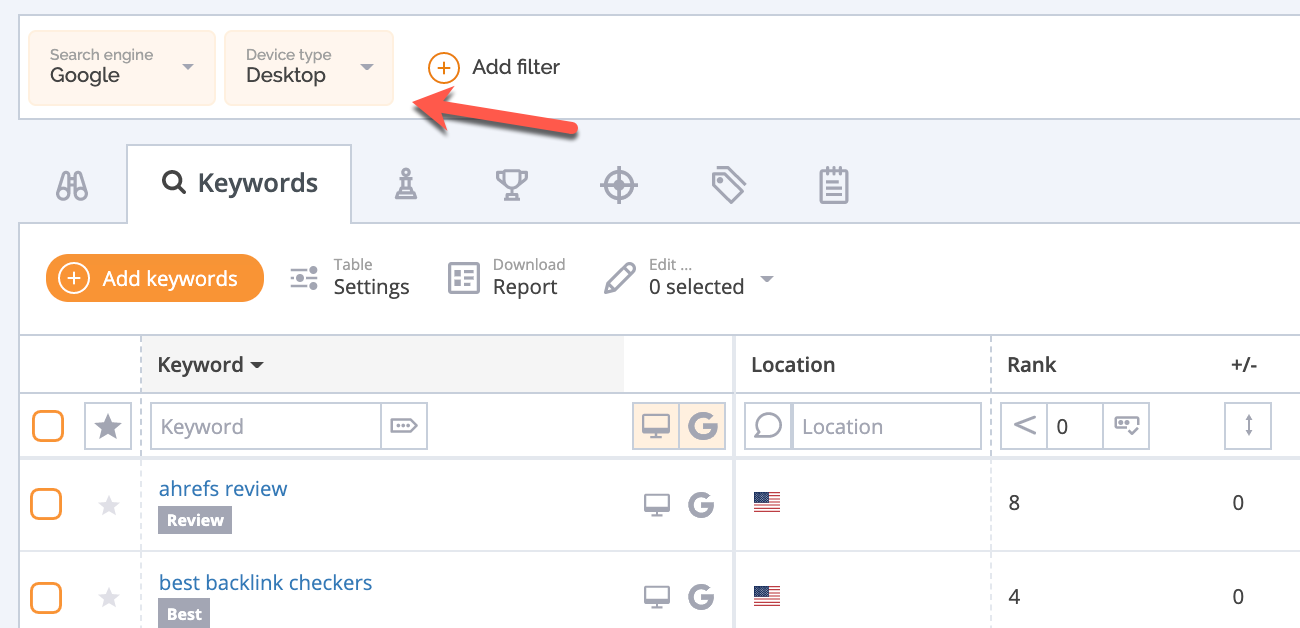Check the 'ahrefs review' row checkbox
The image size is (1300, 628).
click(x=46, y=504)
